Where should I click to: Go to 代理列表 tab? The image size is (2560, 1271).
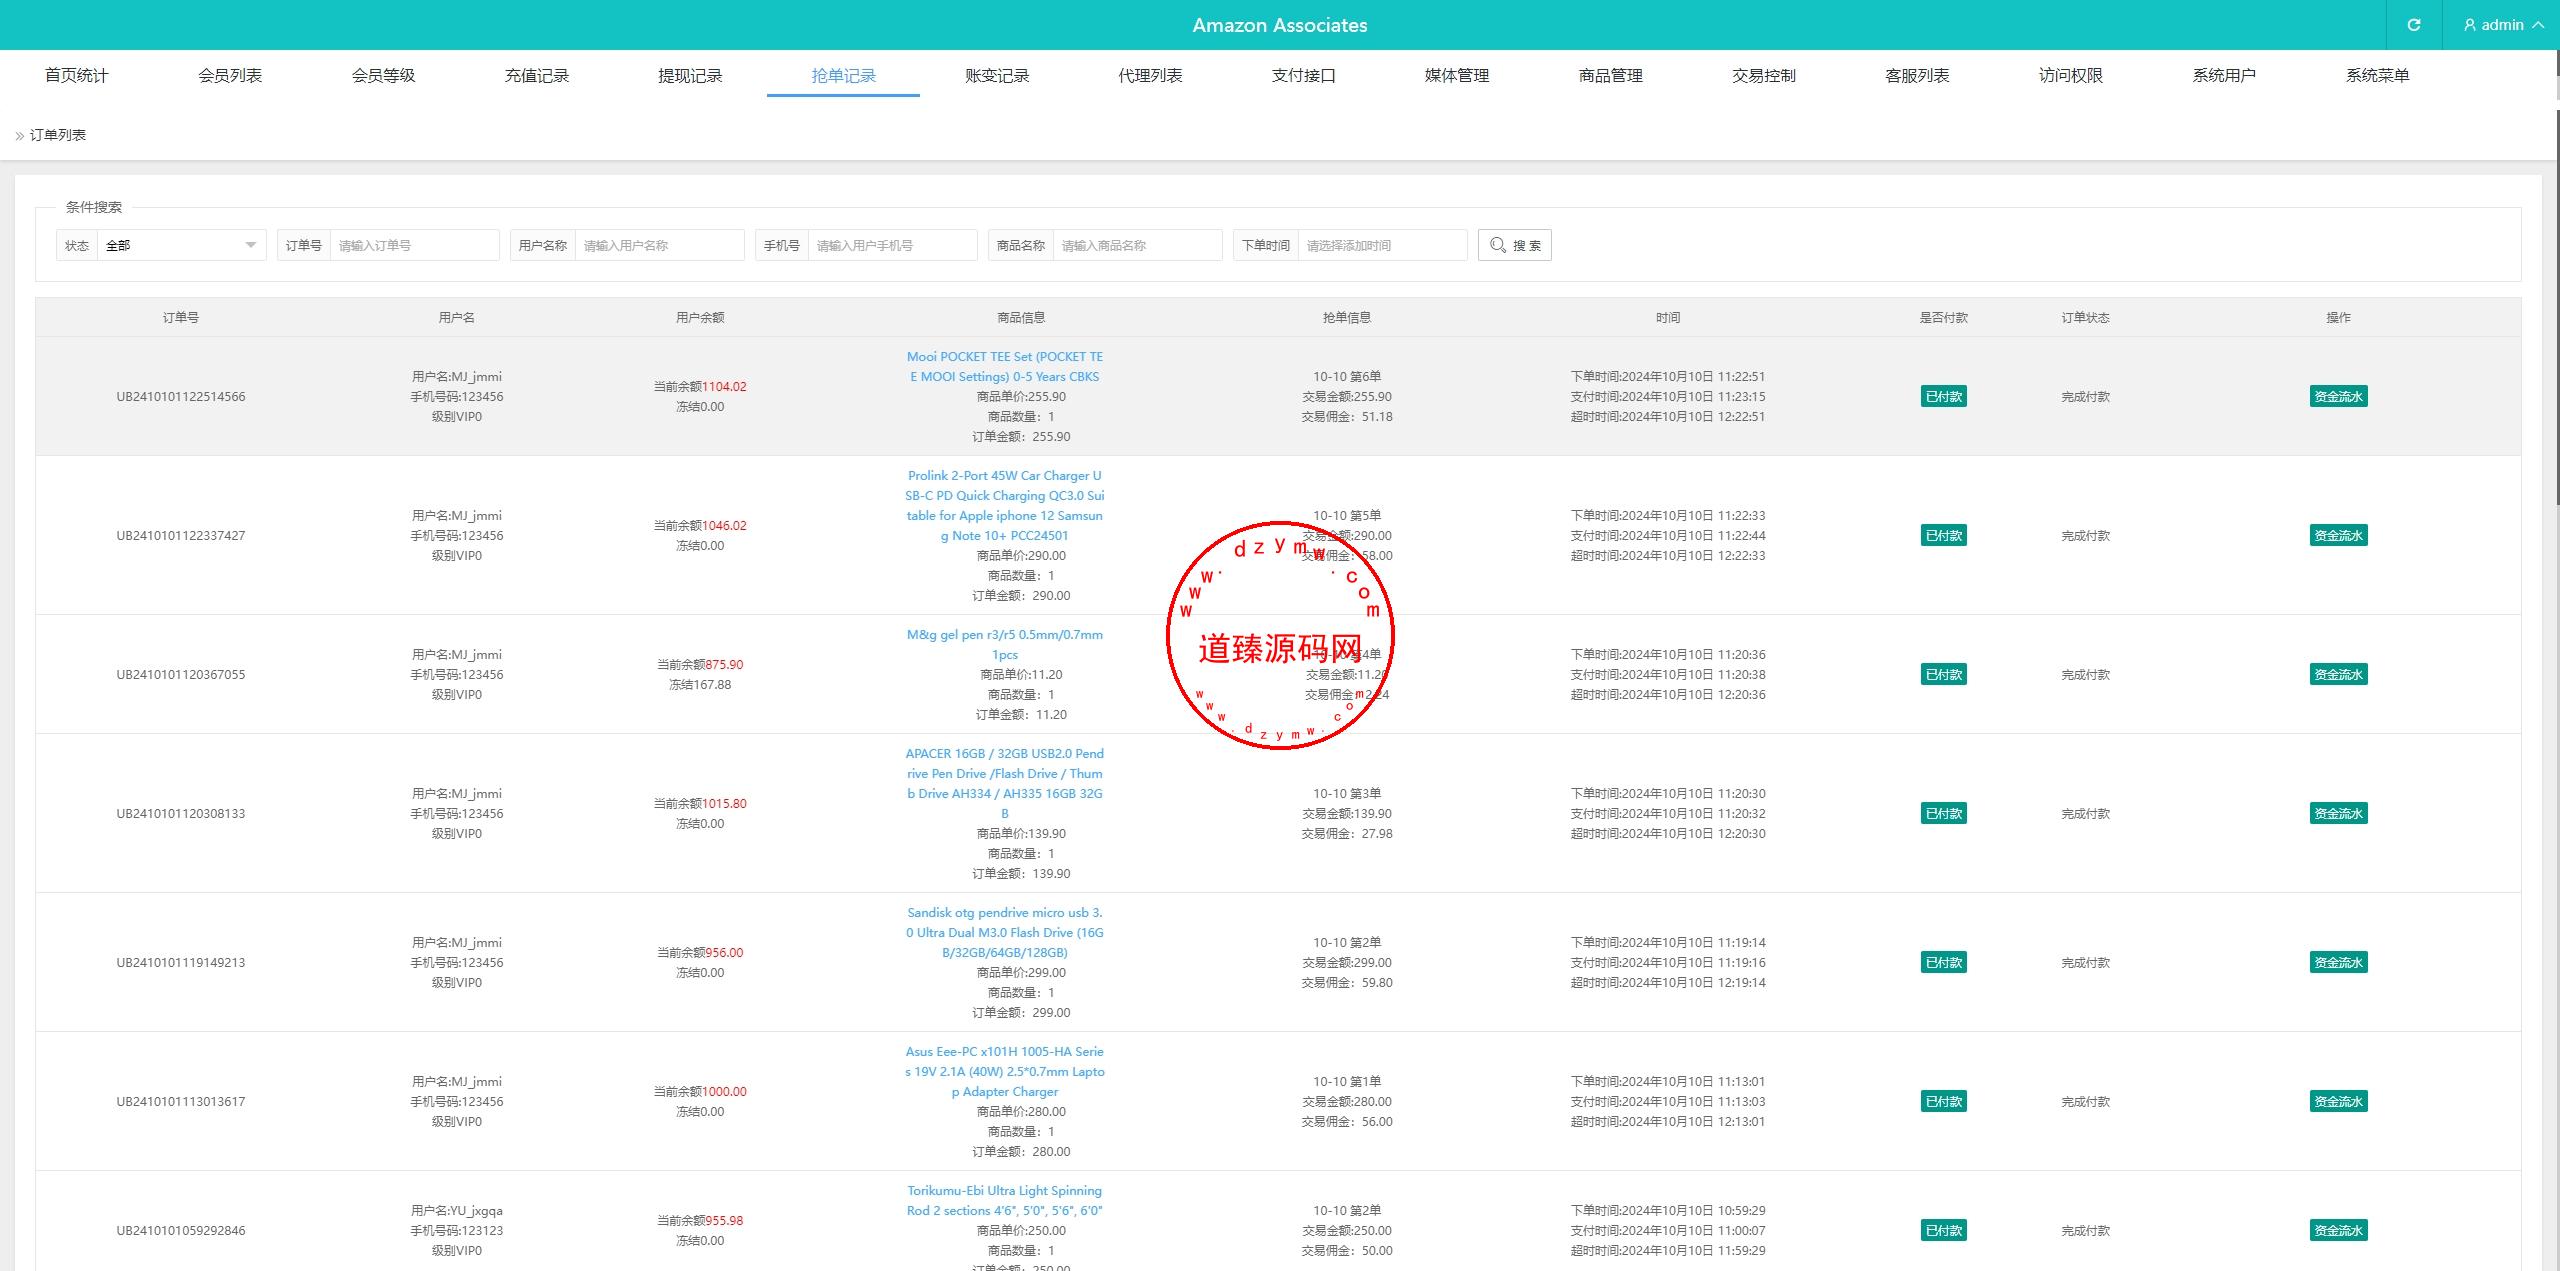pyautogui.click(x=1150, y=75)
